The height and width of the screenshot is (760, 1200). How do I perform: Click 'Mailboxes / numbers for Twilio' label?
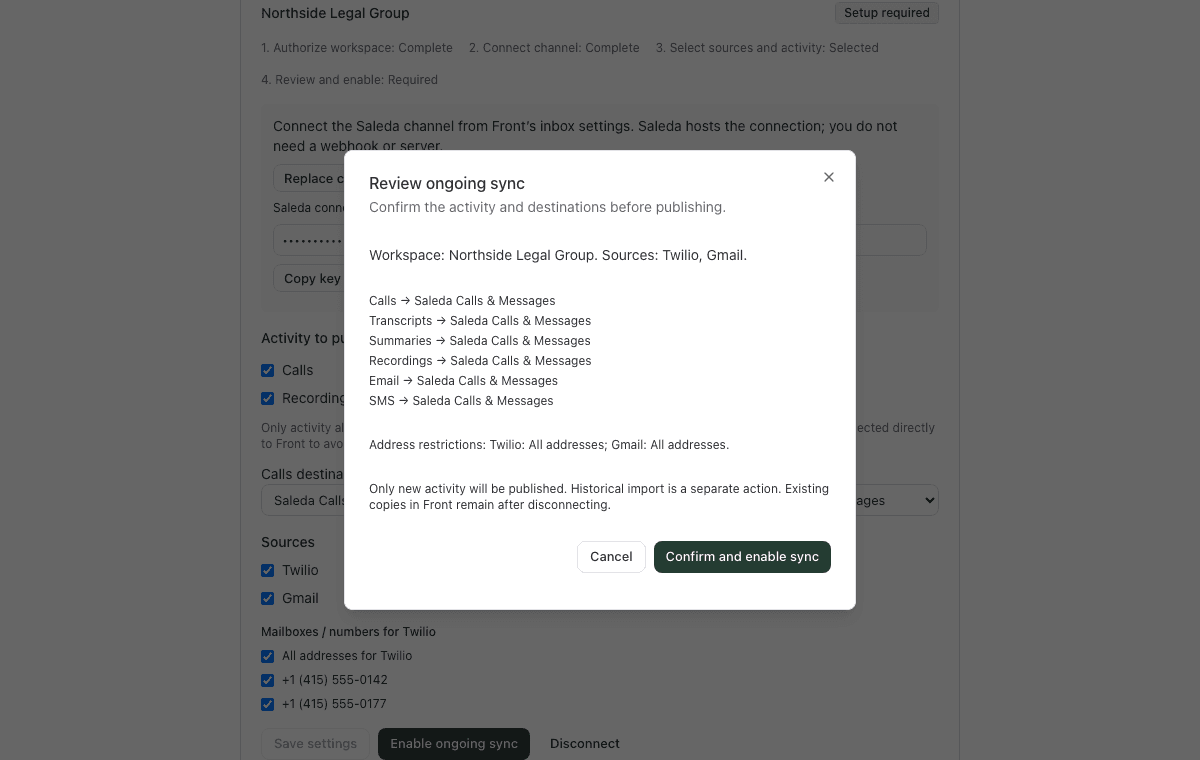pos(348,632)
